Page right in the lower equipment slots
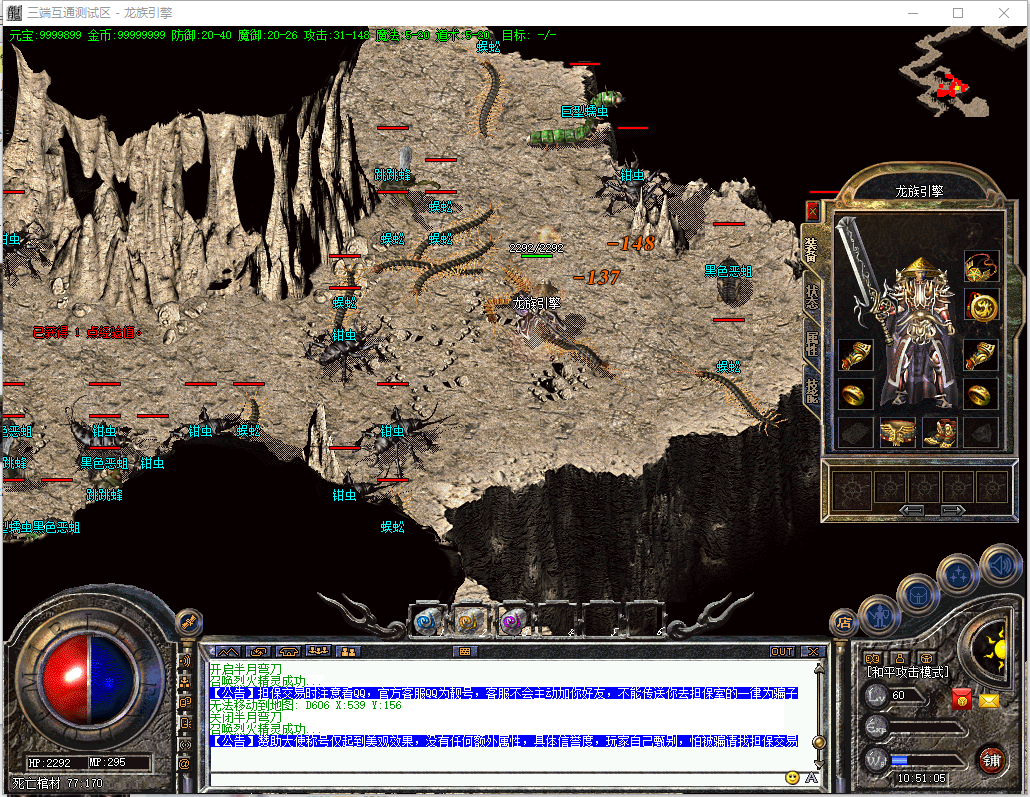Image resolution: width=1030 pixels, height=797 pixels. (953, 511)
